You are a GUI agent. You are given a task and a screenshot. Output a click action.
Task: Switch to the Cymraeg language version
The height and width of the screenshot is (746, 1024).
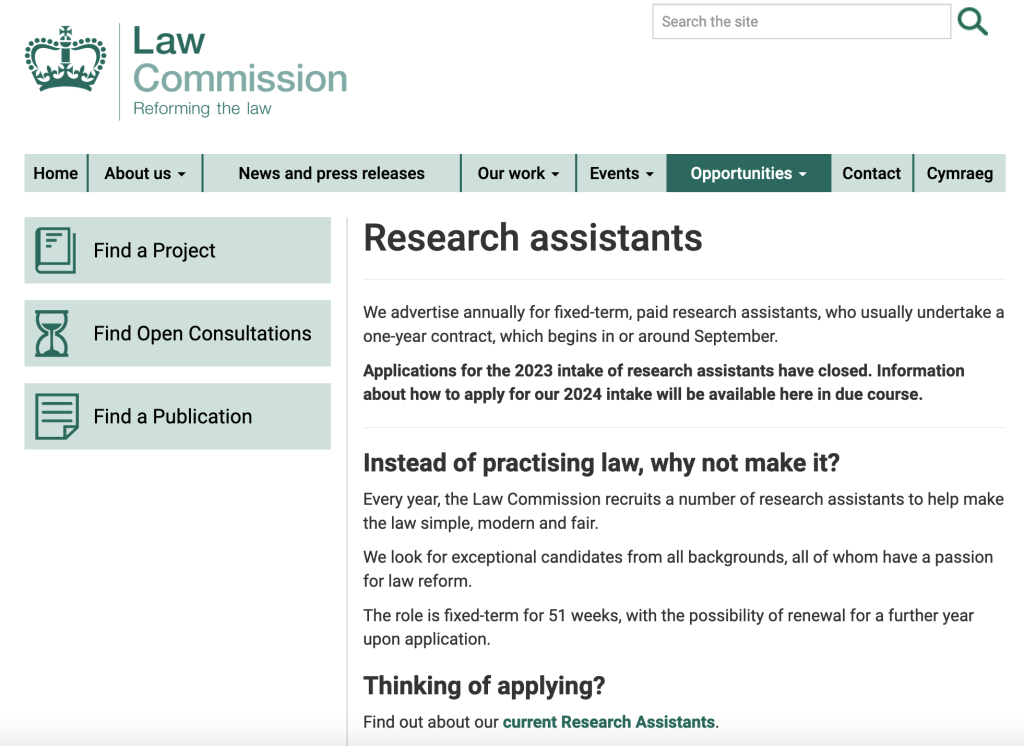(x=959, y=173)
